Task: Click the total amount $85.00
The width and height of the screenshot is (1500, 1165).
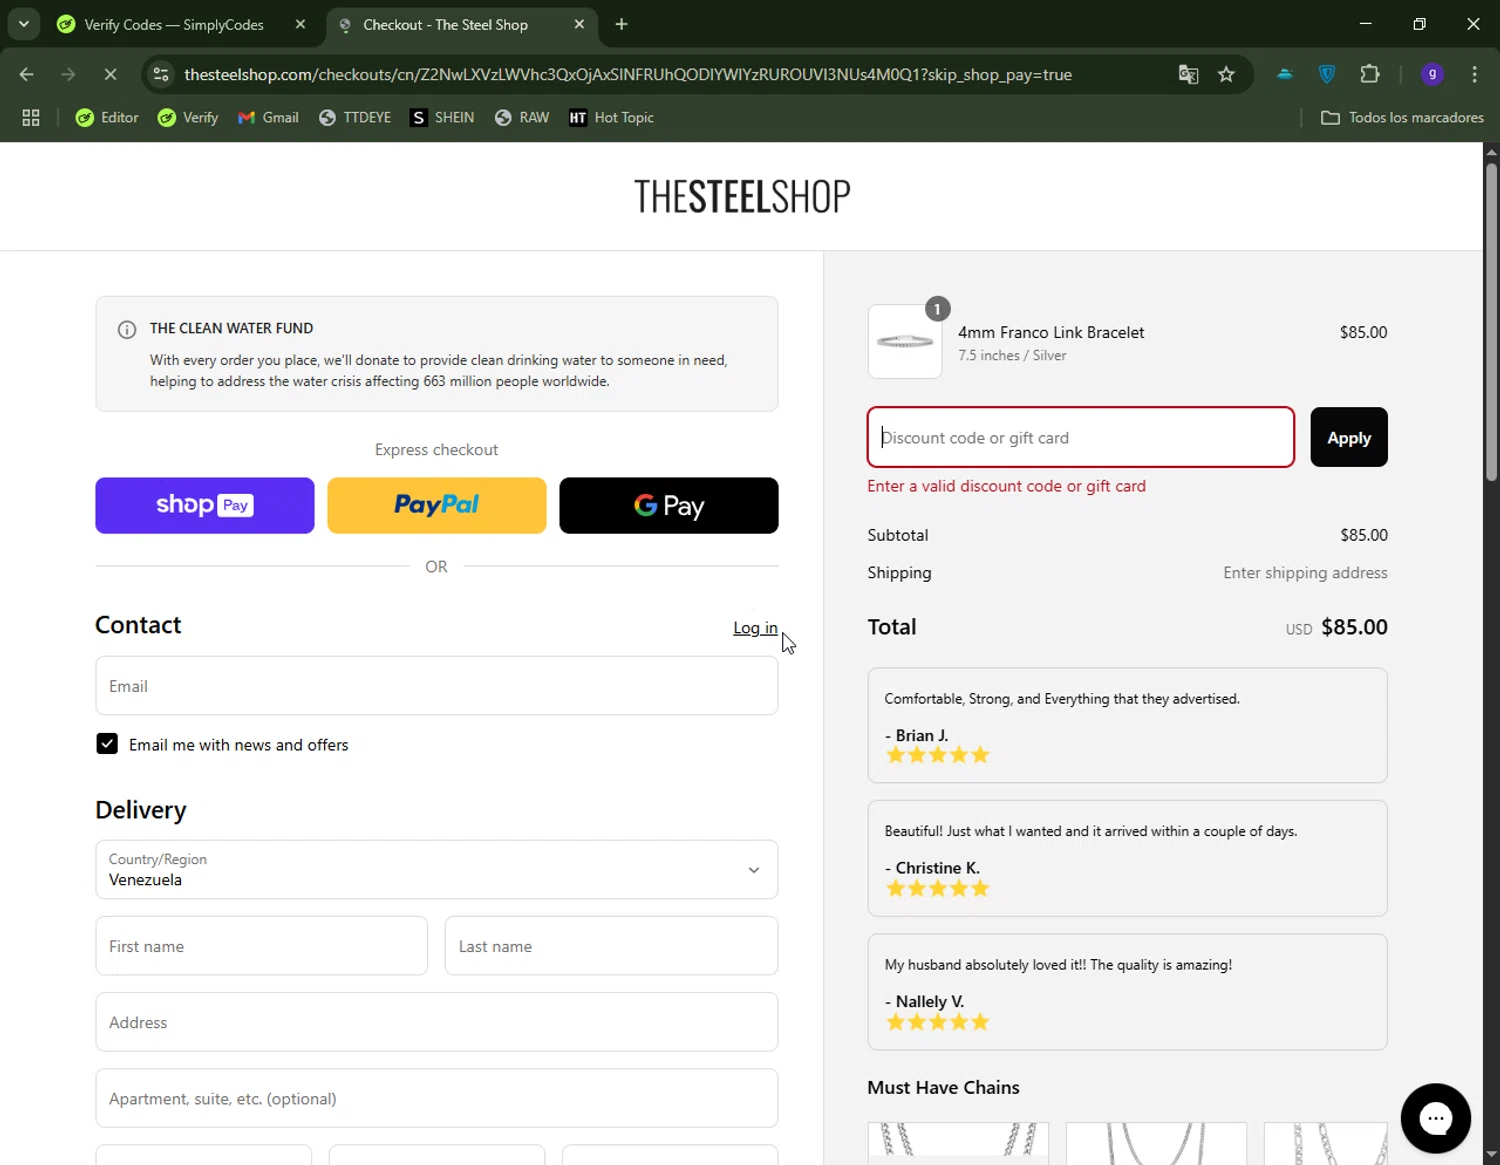Action: [1354, 627]
